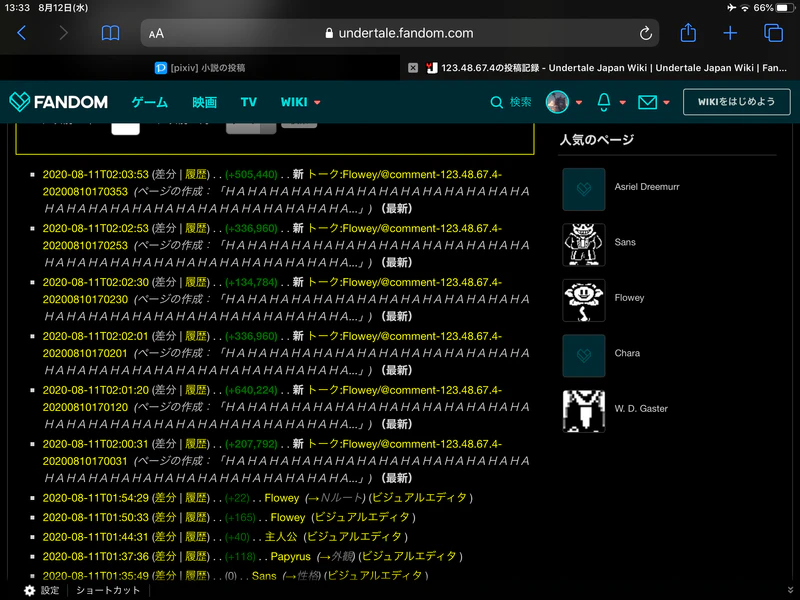Click the WIKIをはじめよう button

(x=737, y=102)
